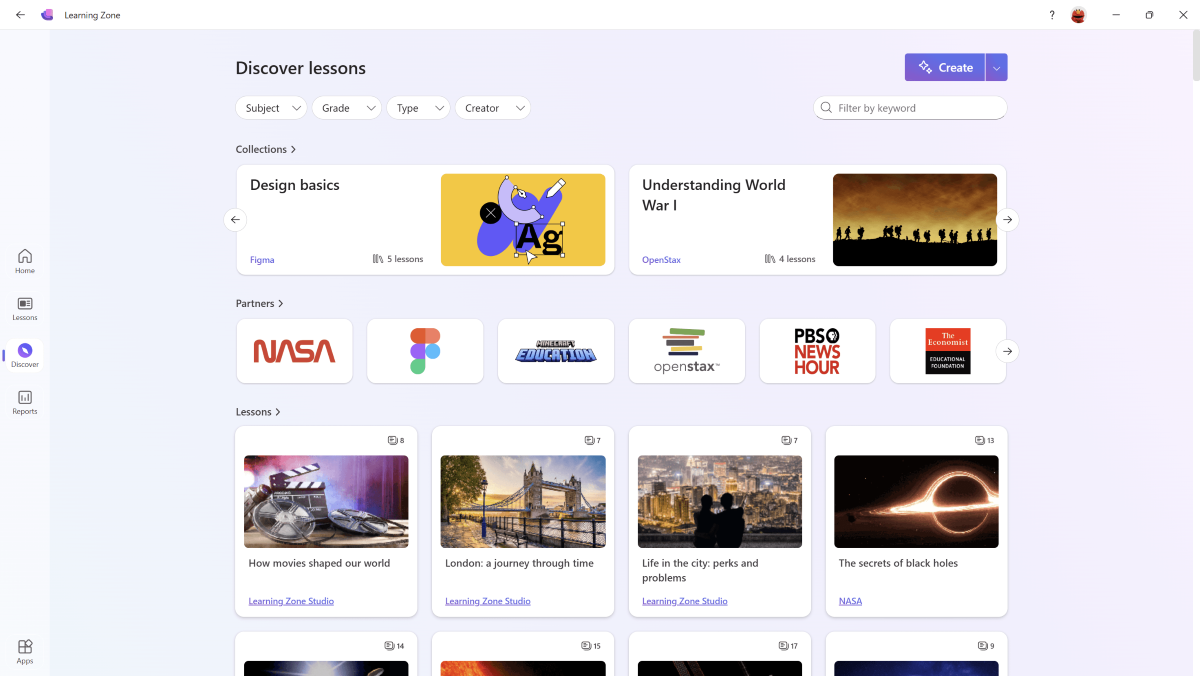The width and height of the screenshot is (1200, 676).
Task: Select Discover in the sidebar
Action: pyautogui.click(x=25, y=355)
